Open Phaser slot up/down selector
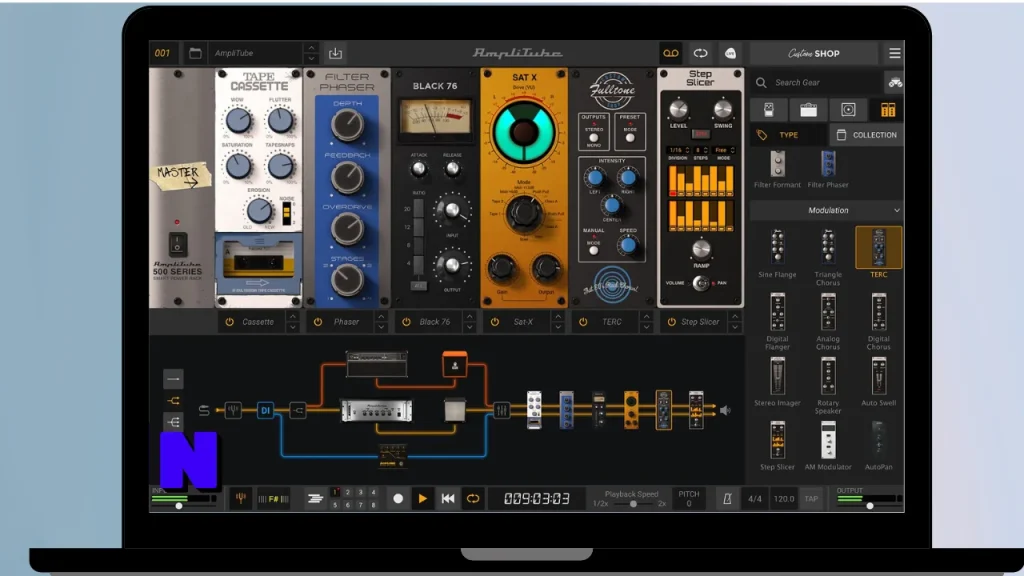 click(381, 322)
